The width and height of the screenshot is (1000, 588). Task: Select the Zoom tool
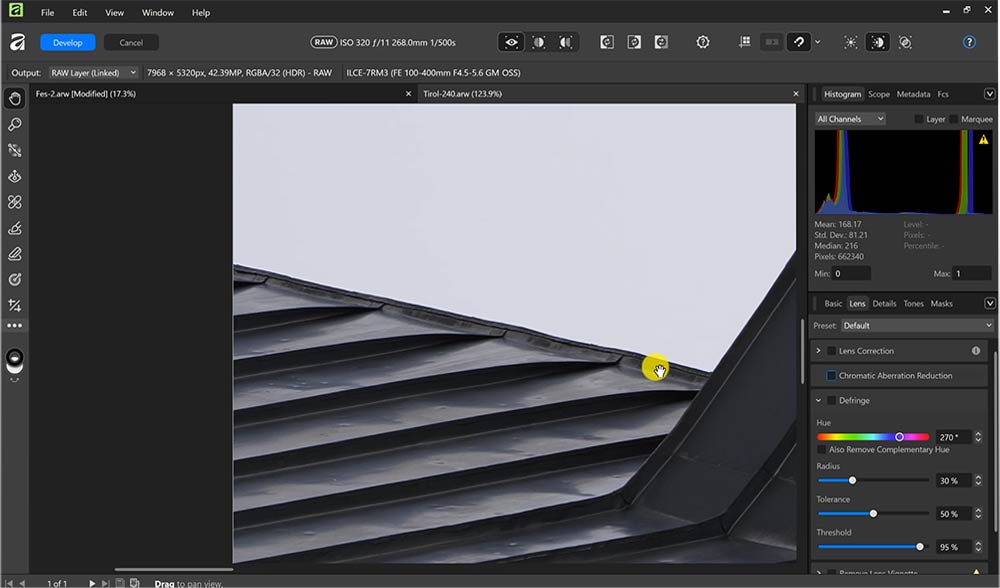click(15, 124)
